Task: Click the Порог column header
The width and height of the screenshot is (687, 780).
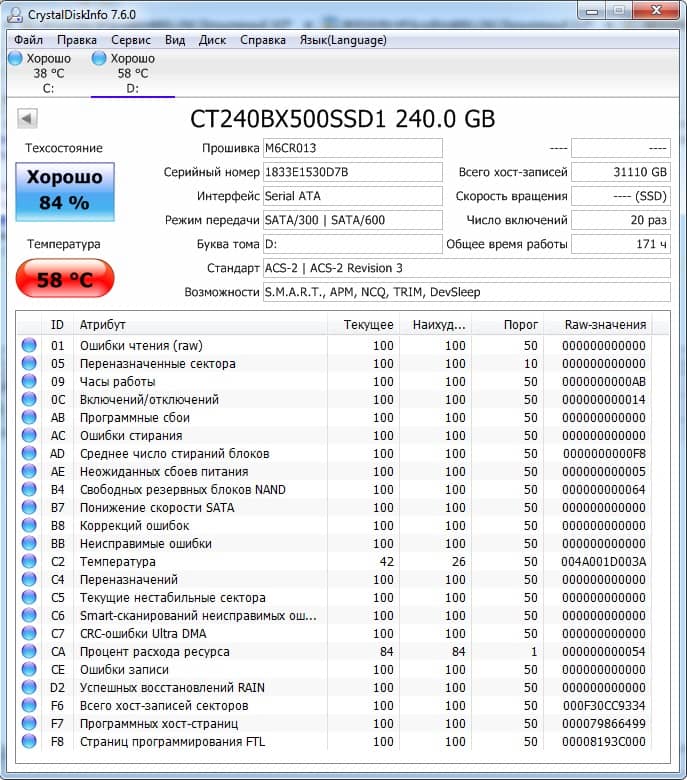Action: (508, 324)
